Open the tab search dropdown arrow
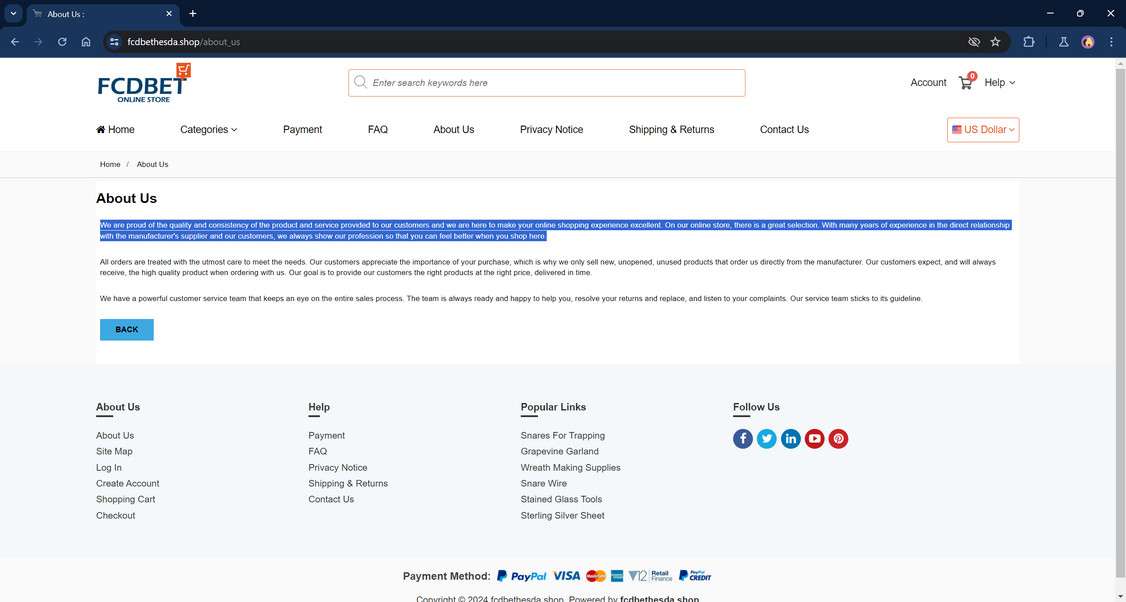The image size is (1126, 602). click(13, 14)
